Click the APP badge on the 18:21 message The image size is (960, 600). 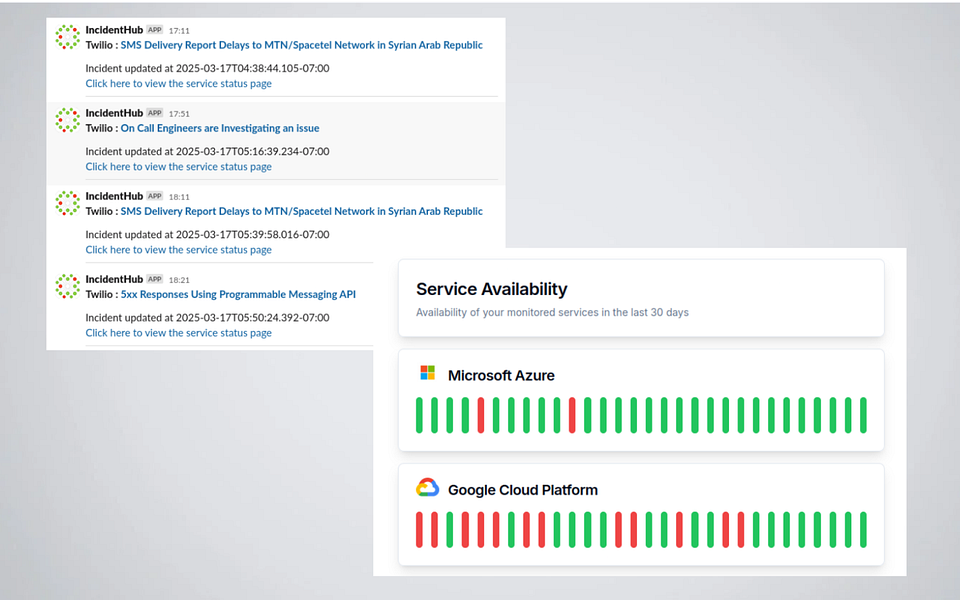click(x=155, y=279)
